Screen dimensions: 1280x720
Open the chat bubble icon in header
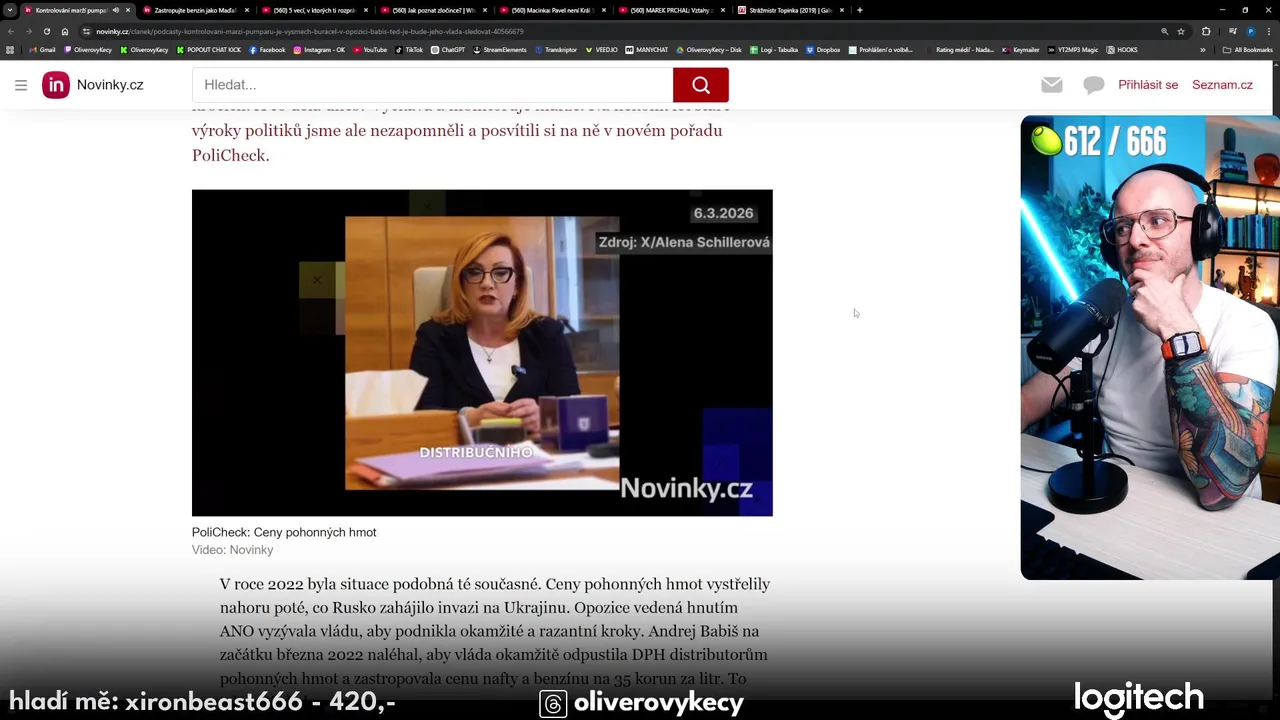(x=1094, y=85)
